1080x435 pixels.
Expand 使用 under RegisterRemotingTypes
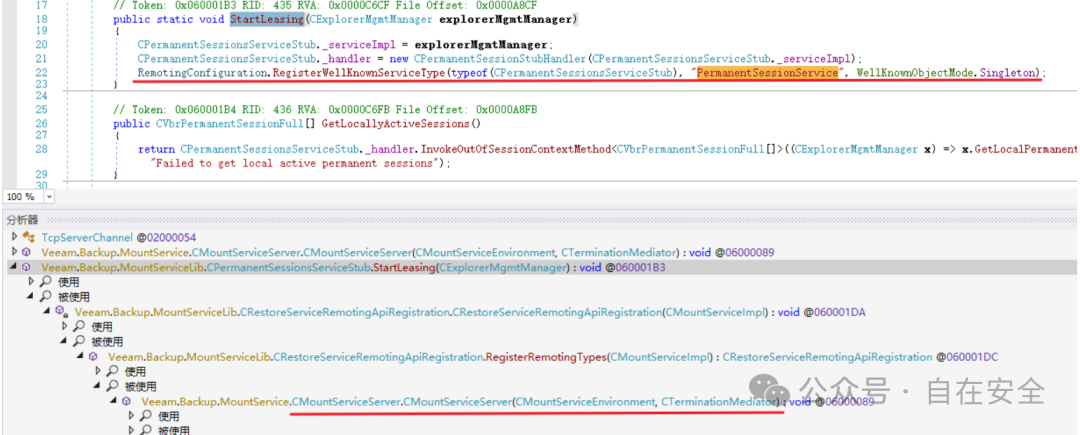[x=97, y=371]
